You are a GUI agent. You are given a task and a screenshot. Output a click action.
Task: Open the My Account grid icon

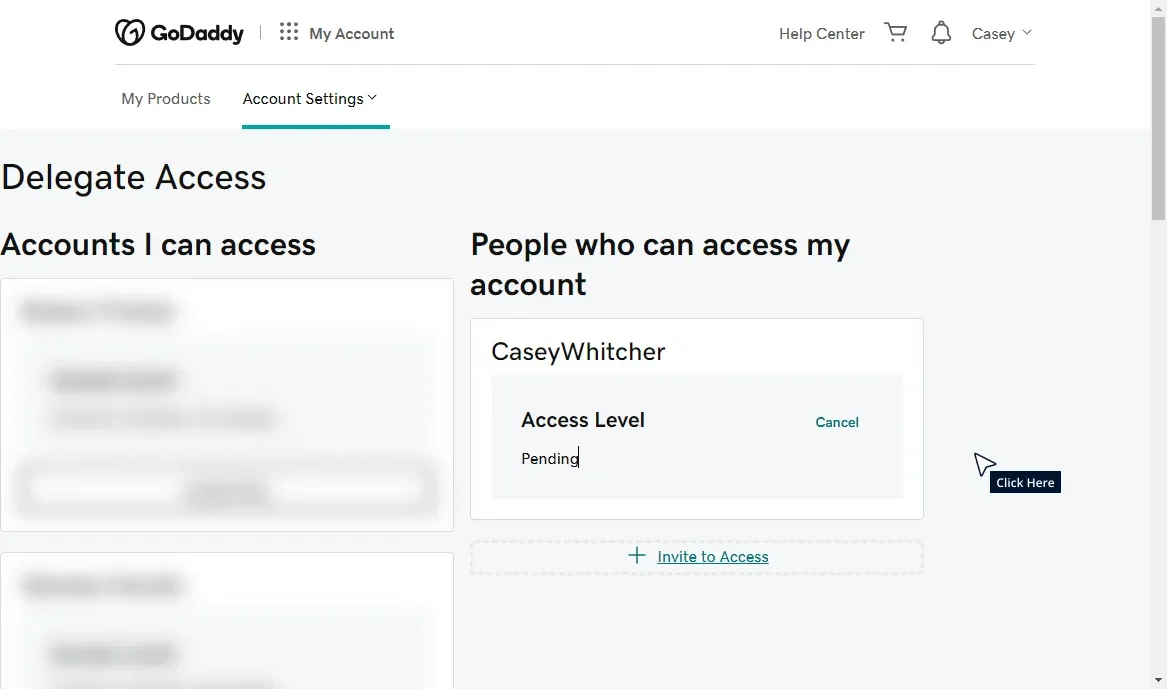pos(288,32)
